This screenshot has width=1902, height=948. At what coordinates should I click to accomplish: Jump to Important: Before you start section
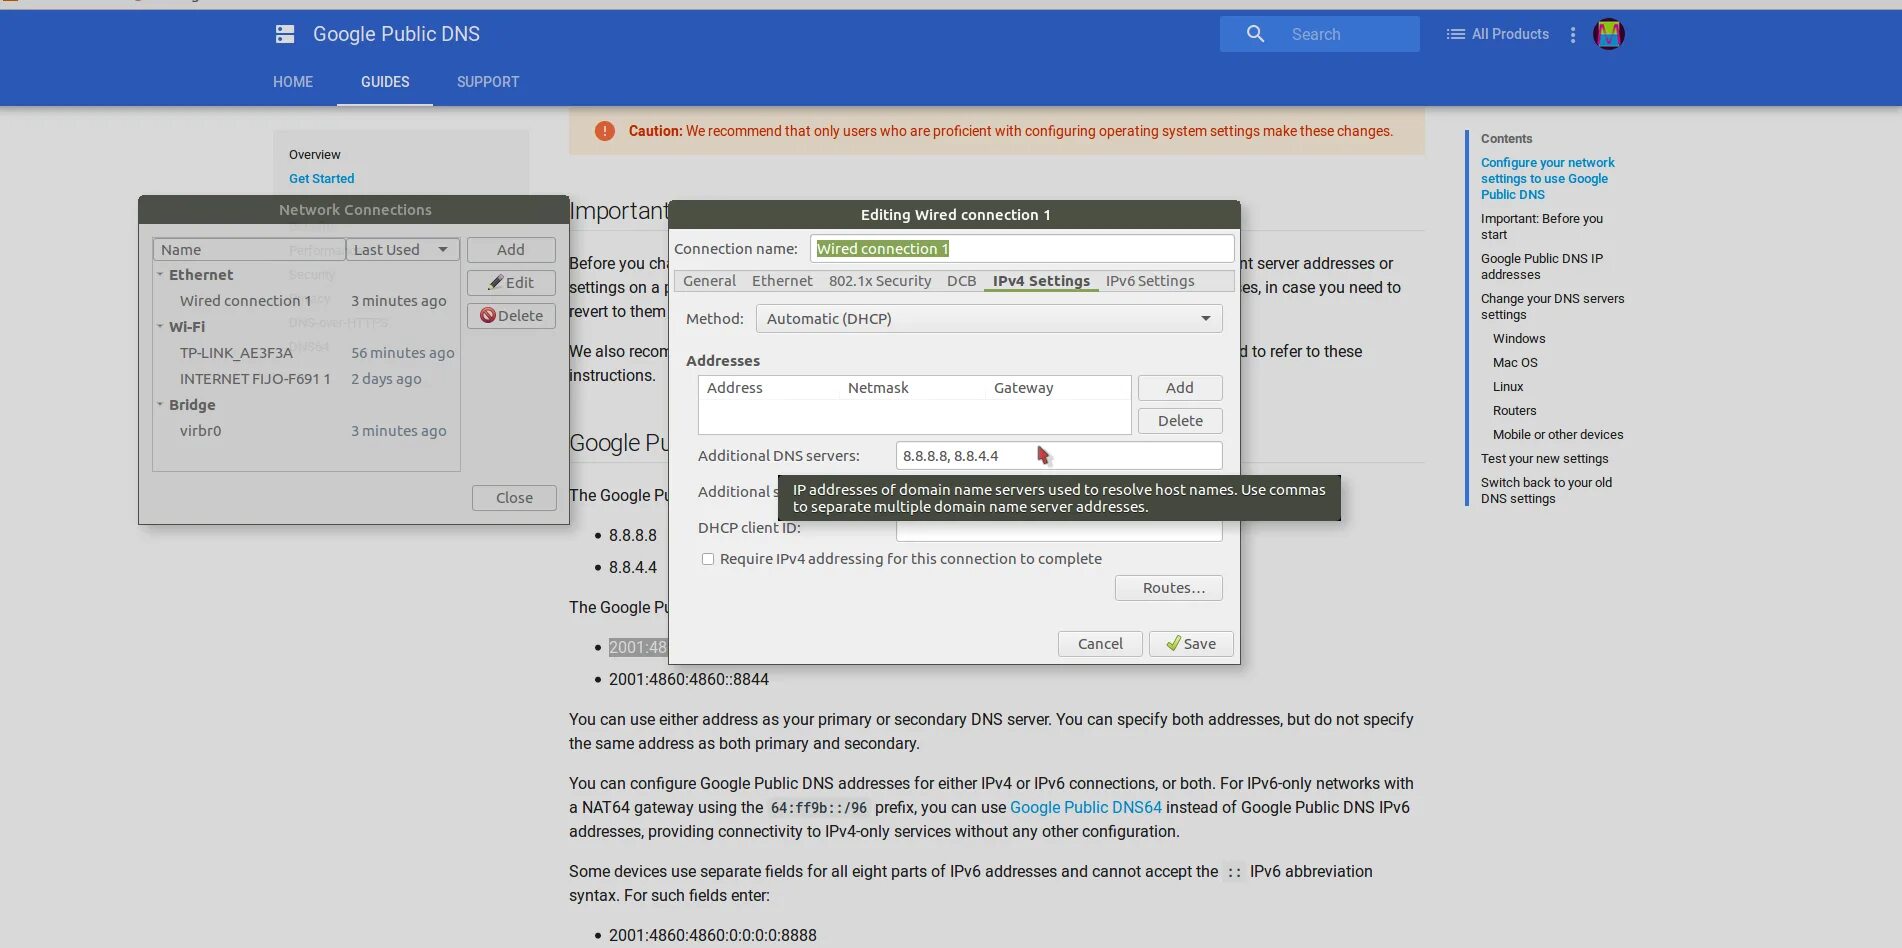click(1542, 227)
